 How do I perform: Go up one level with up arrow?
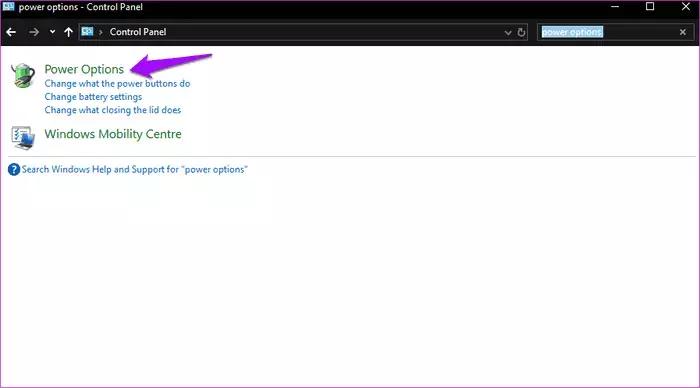(x=68, y=32)
